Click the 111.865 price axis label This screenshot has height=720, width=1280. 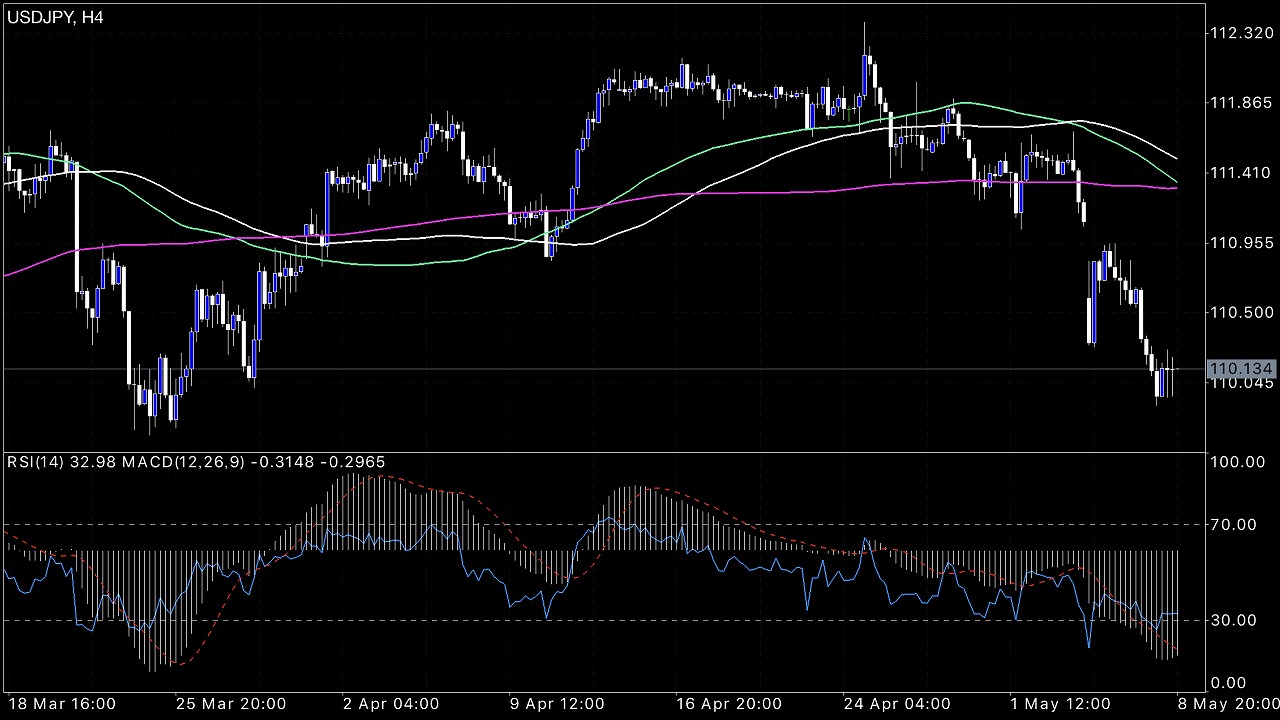click(1240, 103)
